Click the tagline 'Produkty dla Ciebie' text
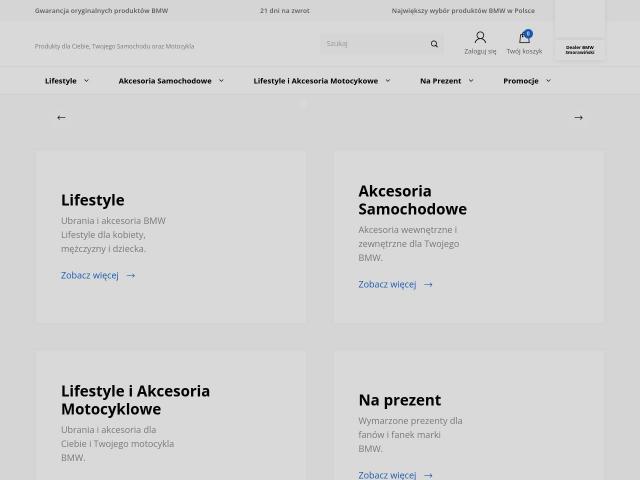Screen dimensions: 640x480 [114, 46]
